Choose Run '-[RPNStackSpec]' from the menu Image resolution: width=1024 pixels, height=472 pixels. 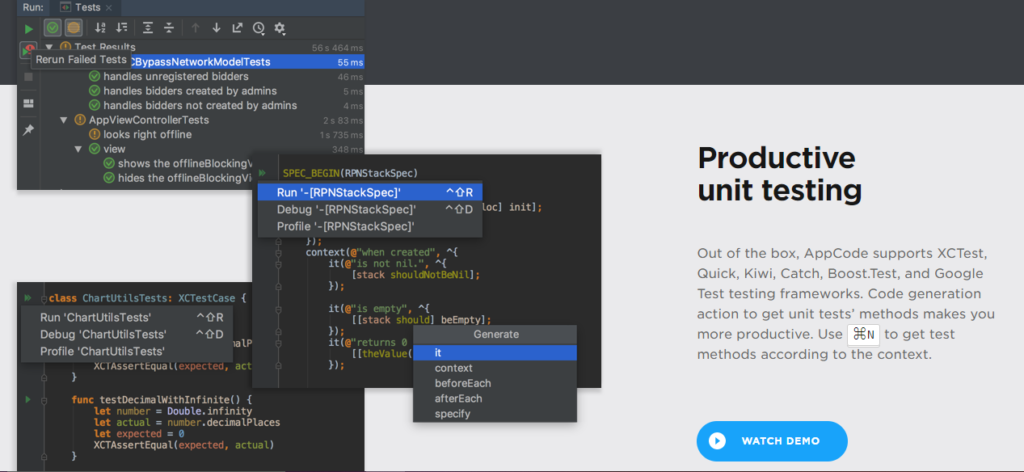click(370, 192)
